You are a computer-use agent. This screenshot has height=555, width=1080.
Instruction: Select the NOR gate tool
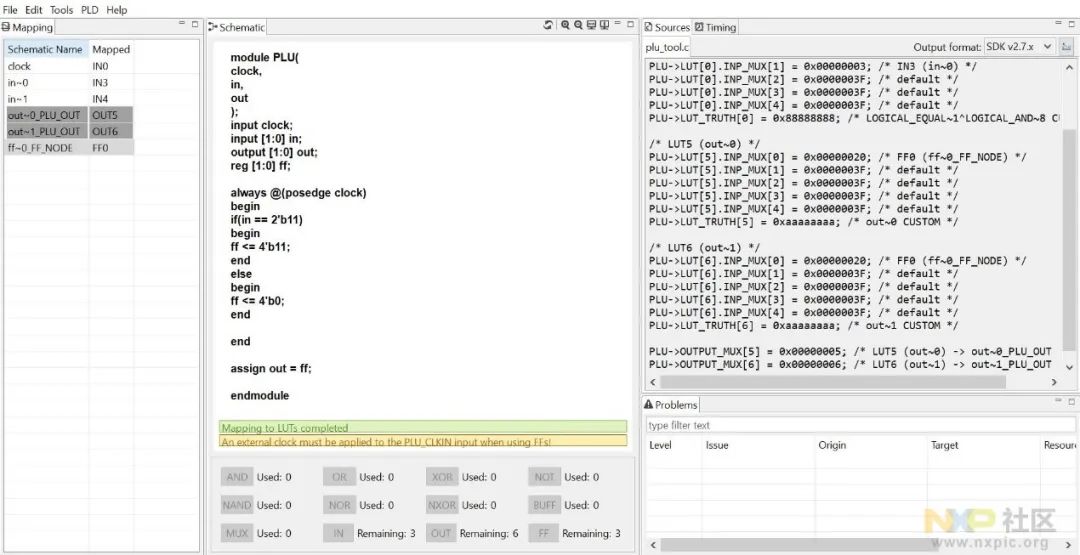[339, 505]
